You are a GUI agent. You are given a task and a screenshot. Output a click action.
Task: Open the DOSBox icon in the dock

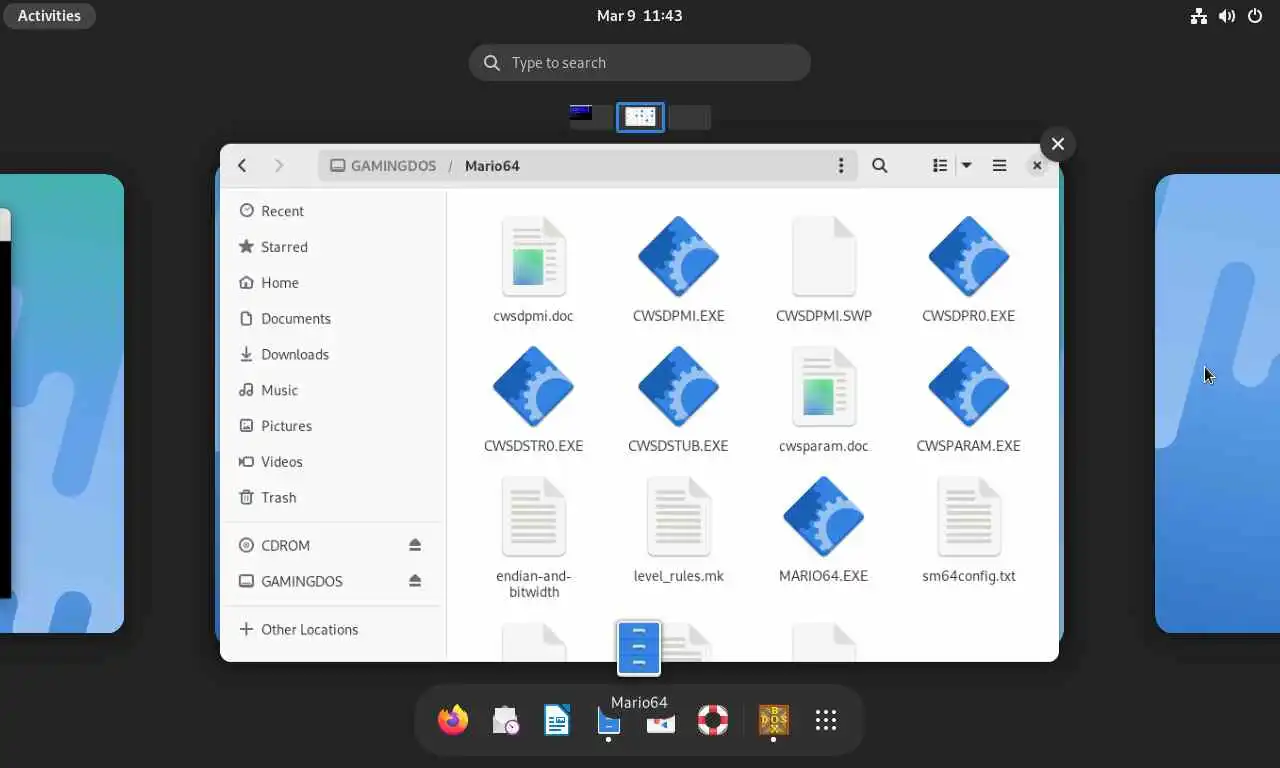click(774, 720)
